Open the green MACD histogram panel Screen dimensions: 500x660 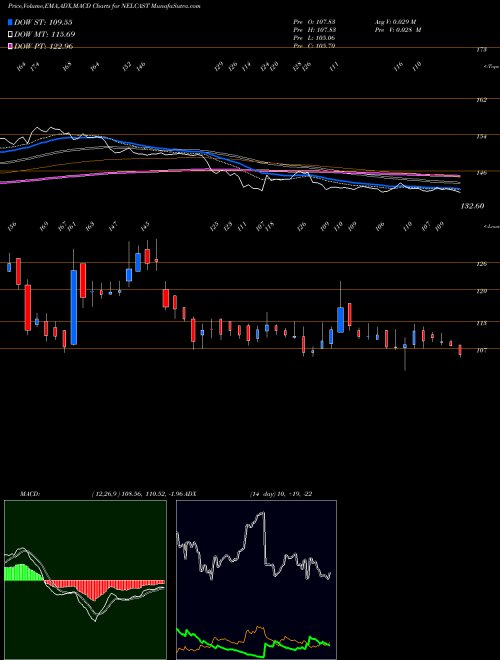click(x=85, y=580)
